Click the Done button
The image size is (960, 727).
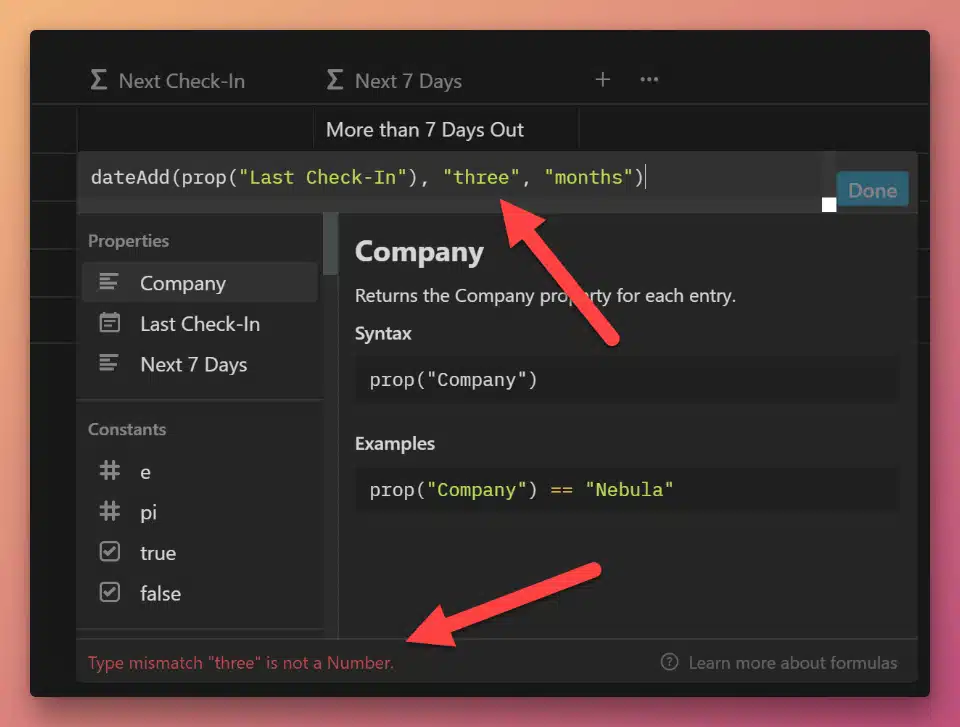coord(872,190)
